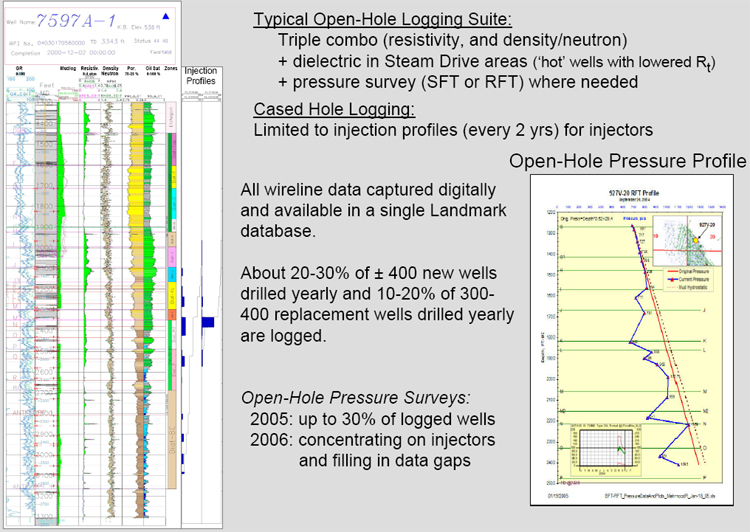This screenshot has height=532, width=750.
Task: Click 'Limited to injection profiles' sentence
Action: [x=453, y=130]
